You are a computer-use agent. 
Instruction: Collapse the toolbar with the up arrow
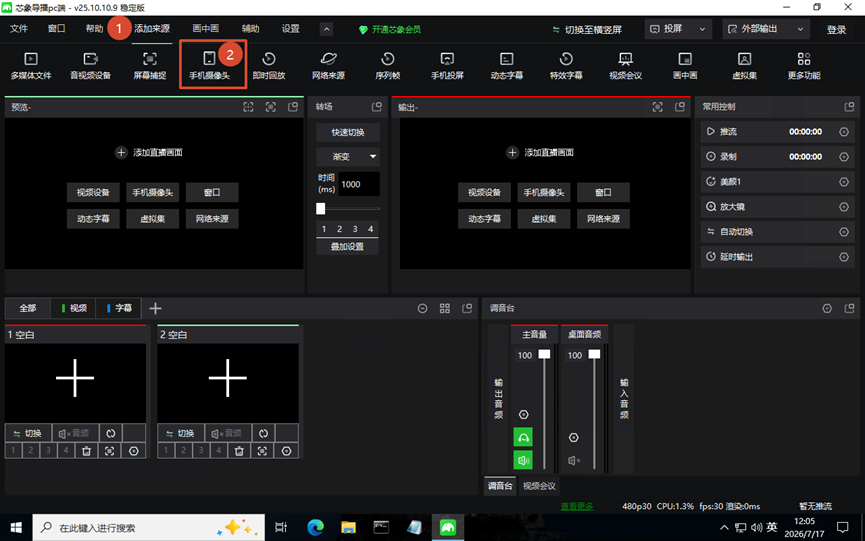(327, 29)
